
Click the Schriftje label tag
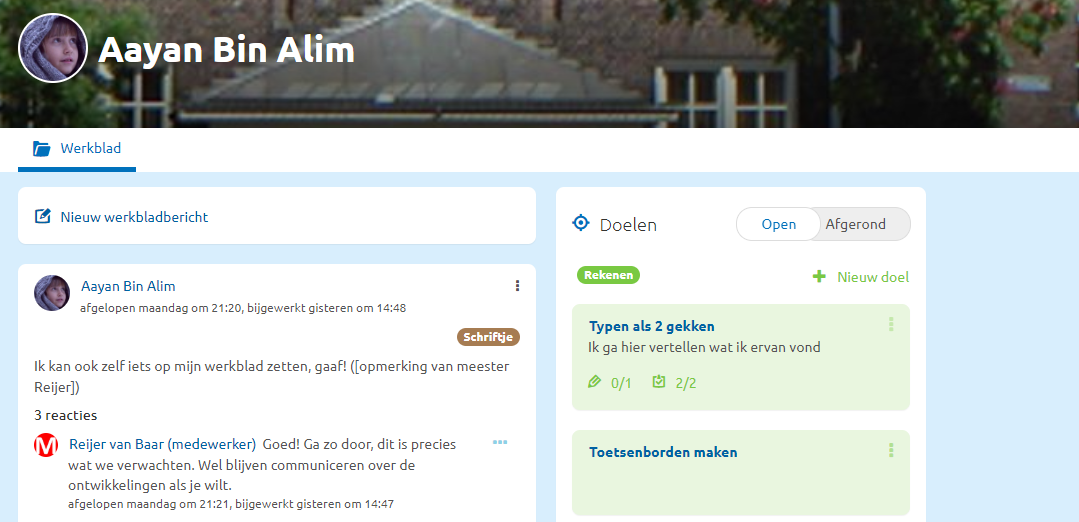pos(488,337)
